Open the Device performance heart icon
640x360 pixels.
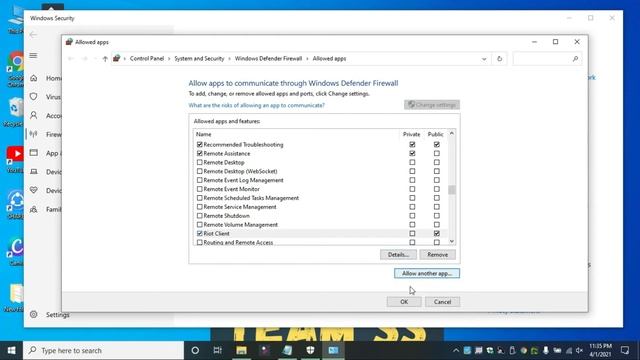point(33,190)
